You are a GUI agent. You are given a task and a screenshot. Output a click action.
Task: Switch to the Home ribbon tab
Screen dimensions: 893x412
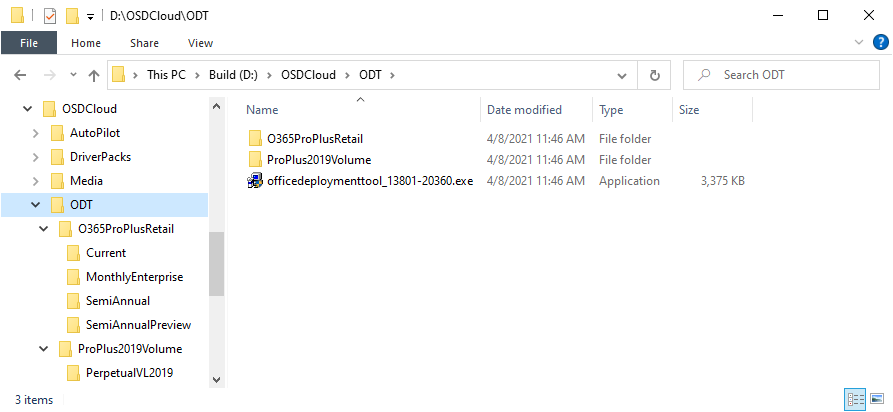86,43
